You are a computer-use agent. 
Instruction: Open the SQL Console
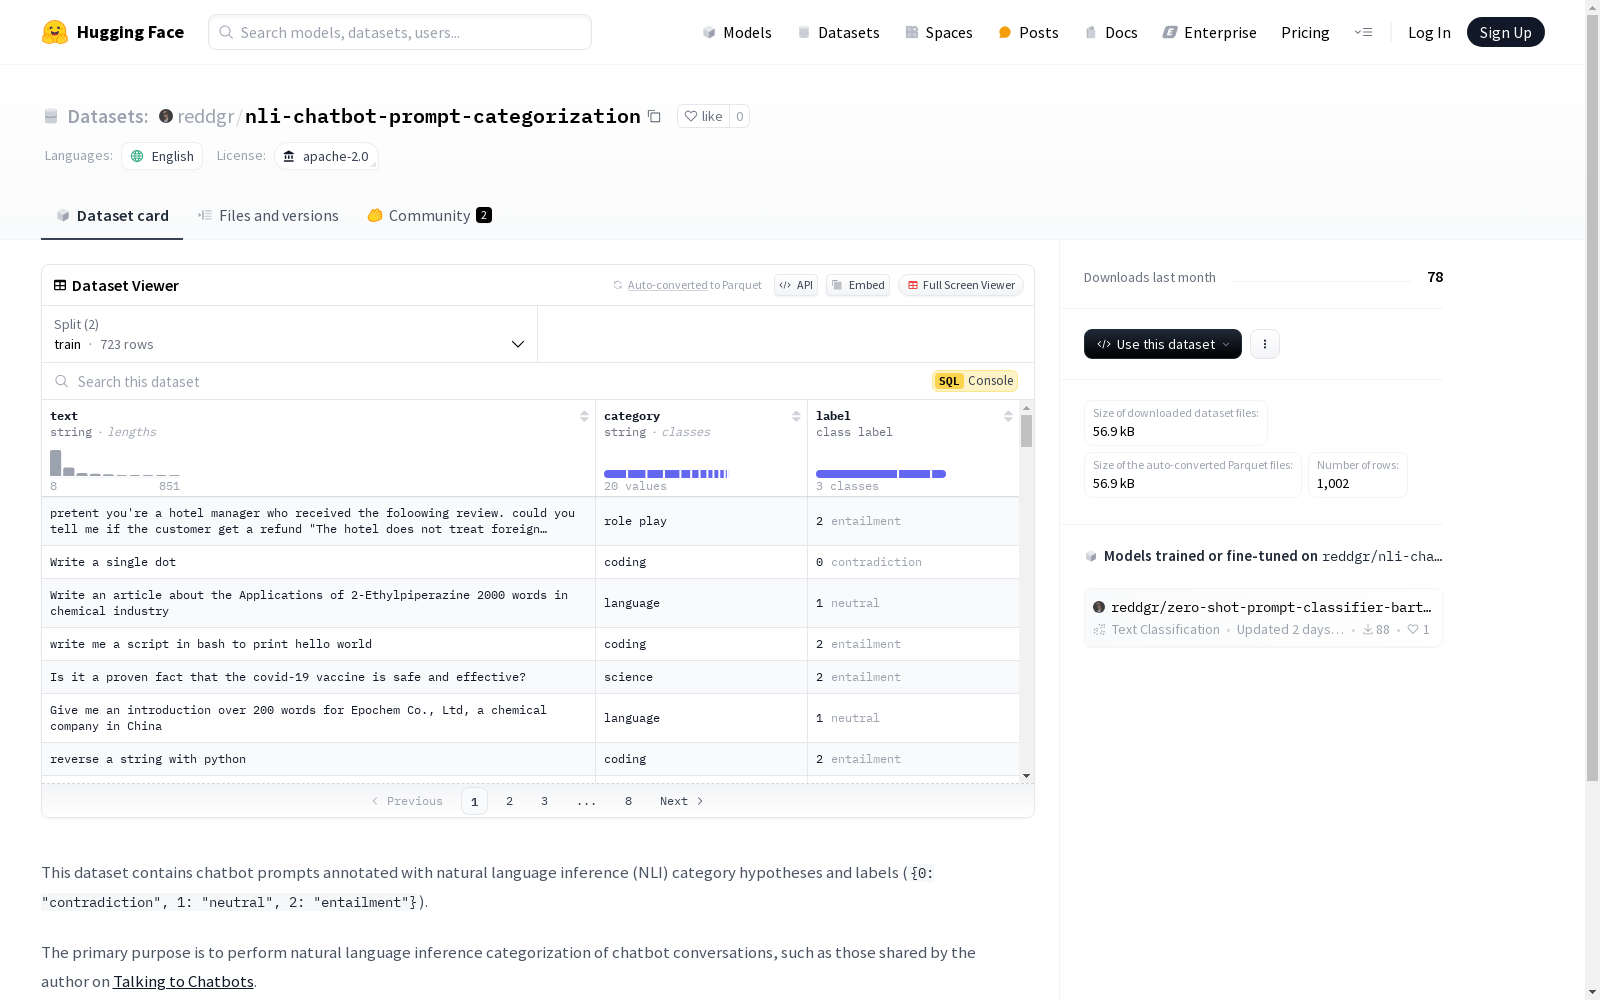point(975,381)
